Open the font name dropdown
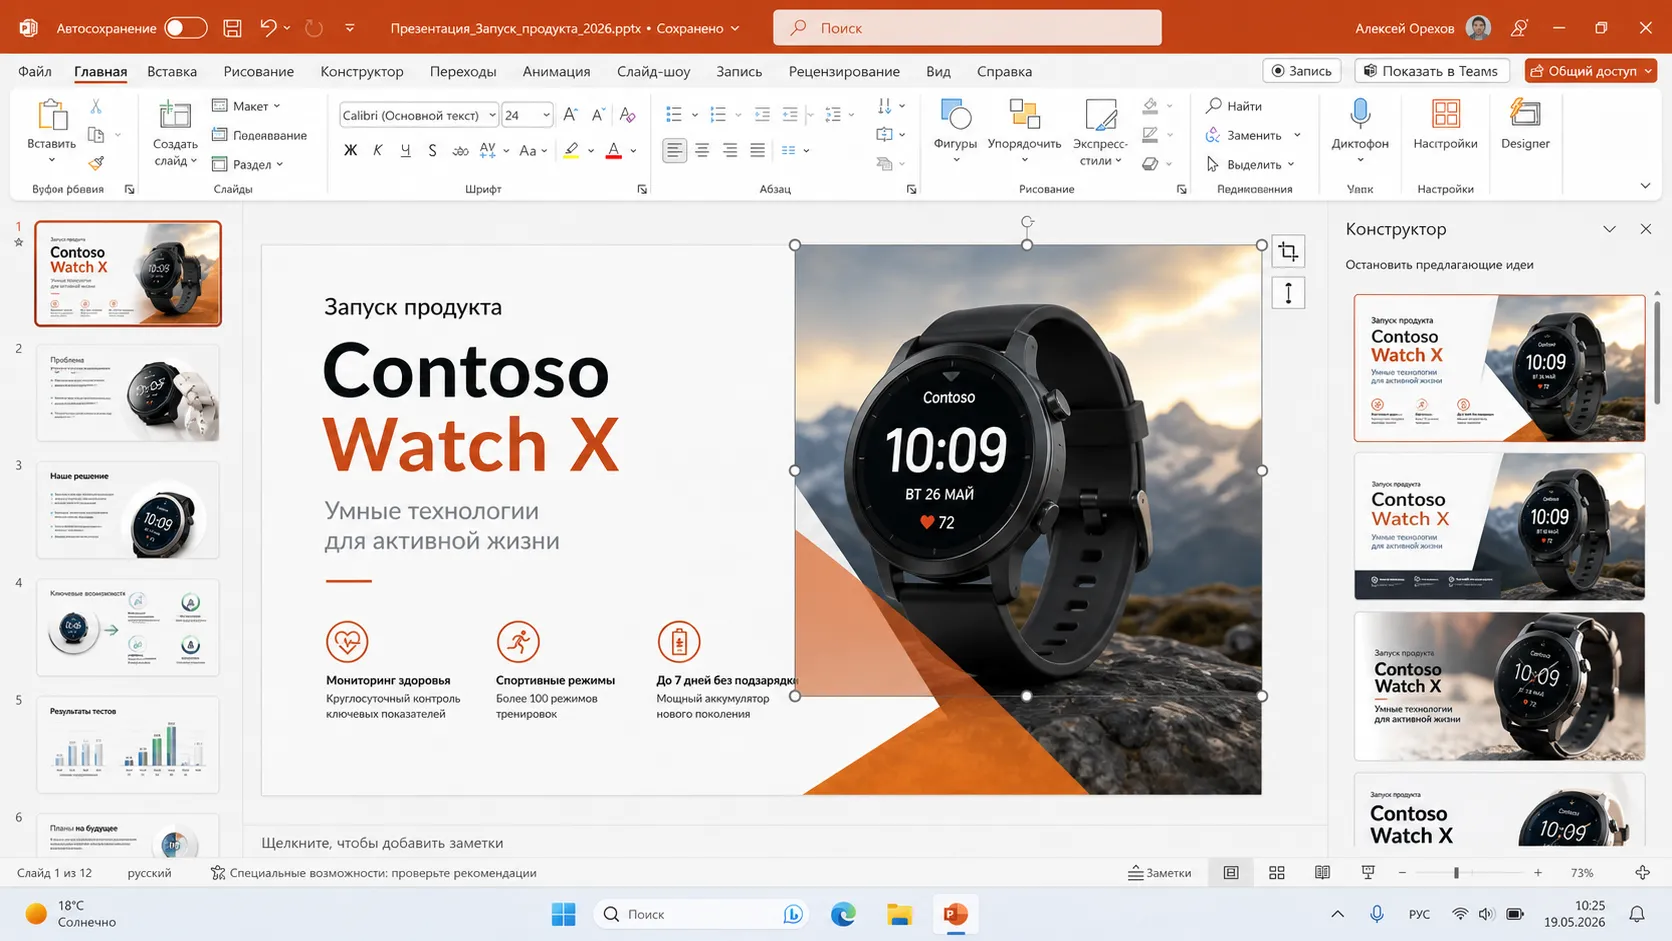 coord(492,115)
